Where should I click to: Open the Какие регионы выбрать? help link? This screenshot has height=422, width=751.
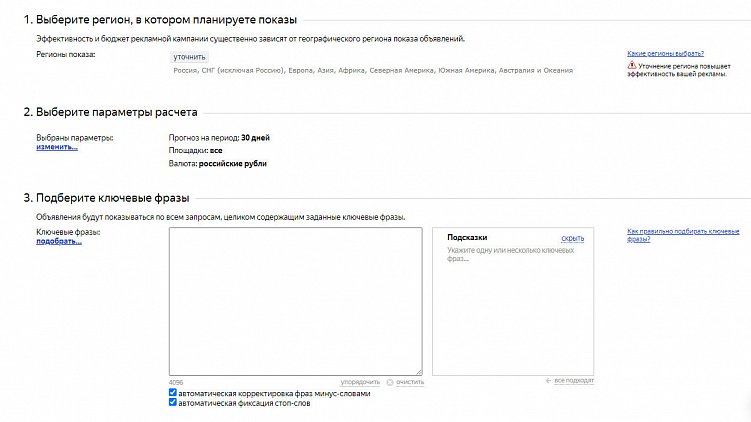(665, 53)
